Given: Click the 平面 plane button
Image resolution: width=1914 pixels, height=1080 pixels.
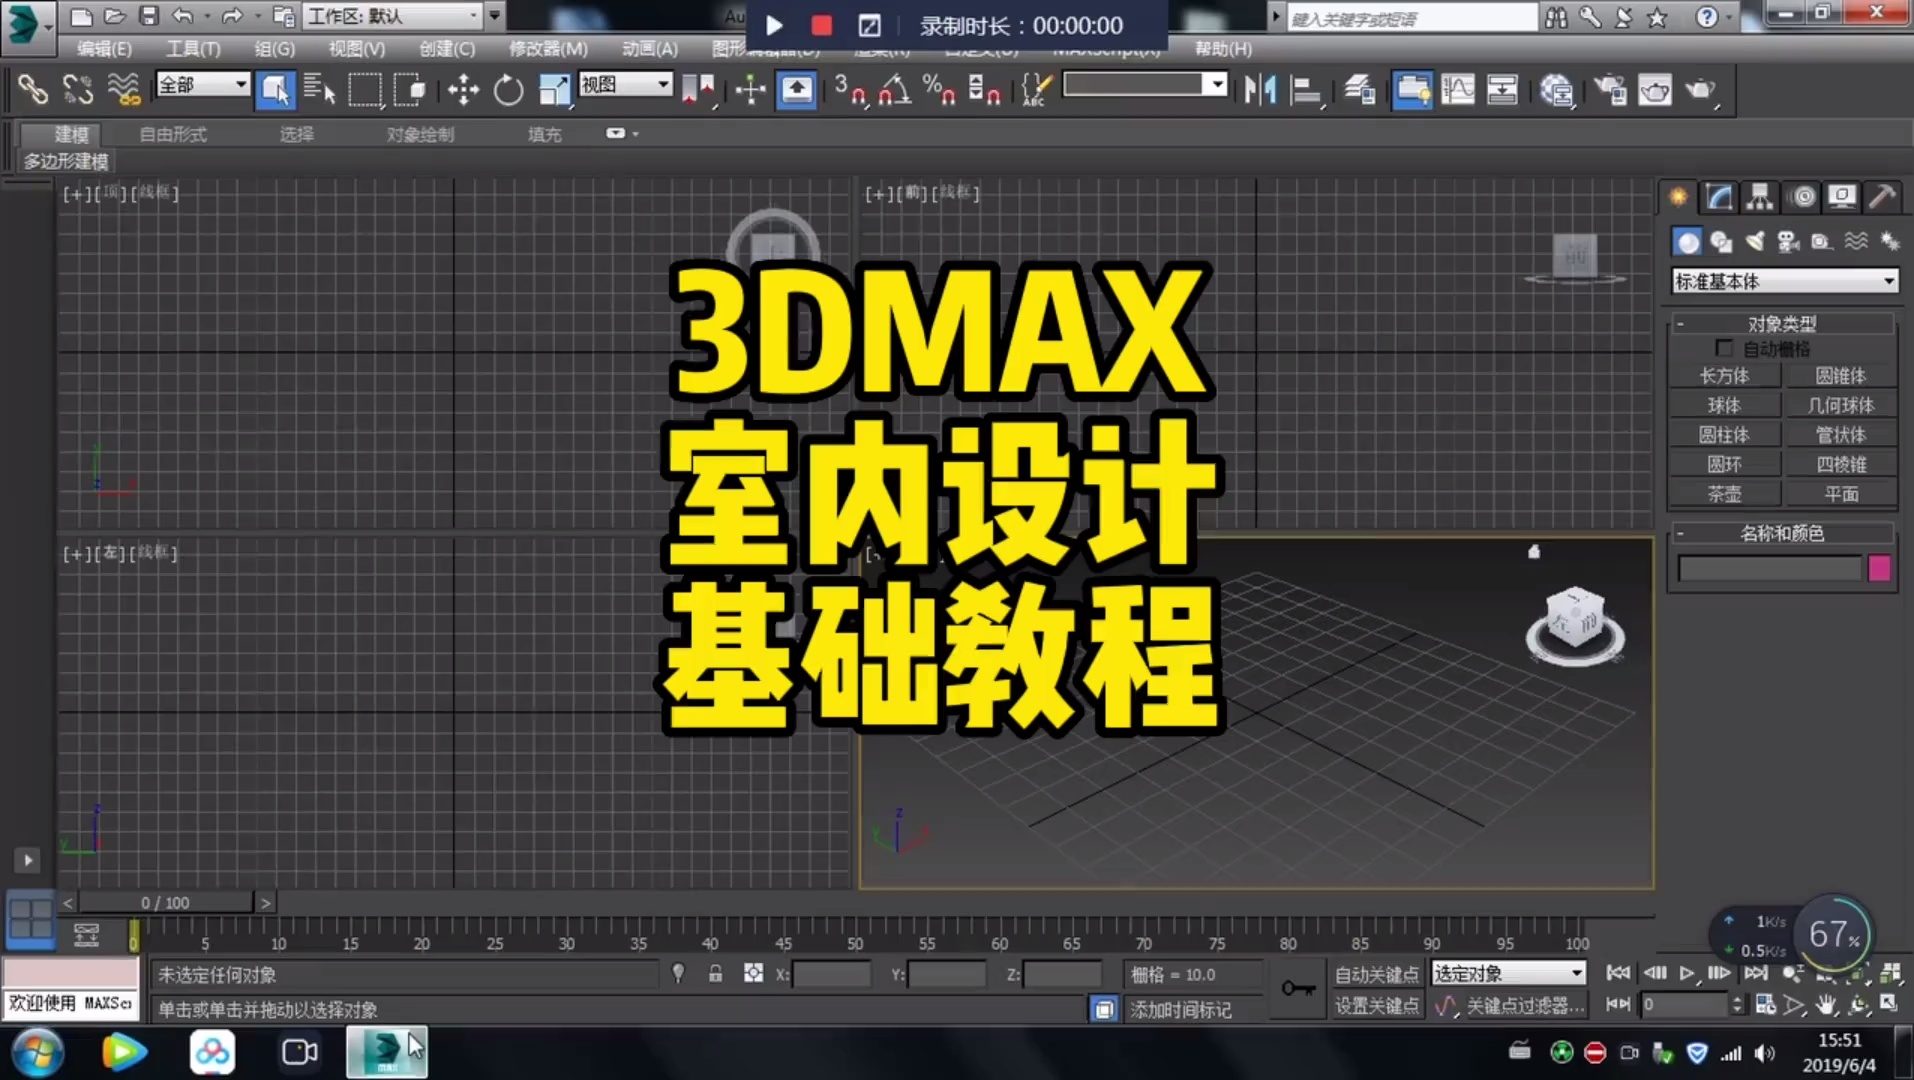Looking at the screenshot, I should pyautogui.click(x=1841, y=494).
